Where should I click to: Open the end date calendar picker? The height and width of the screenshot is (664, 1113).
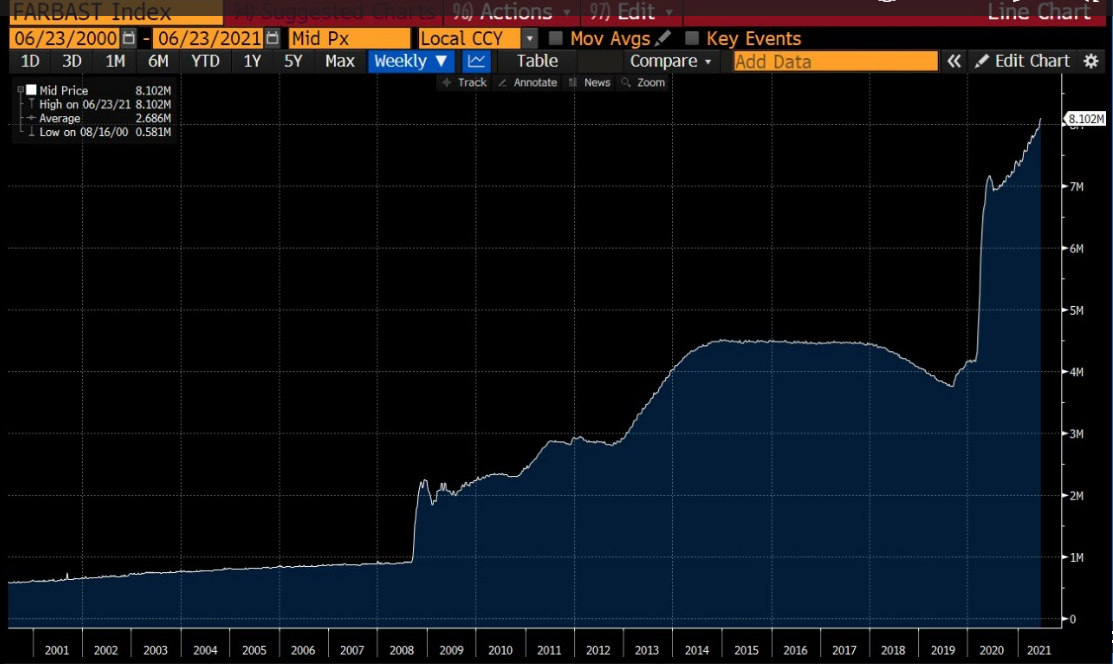pyautogui.click(x=272, y=39)
